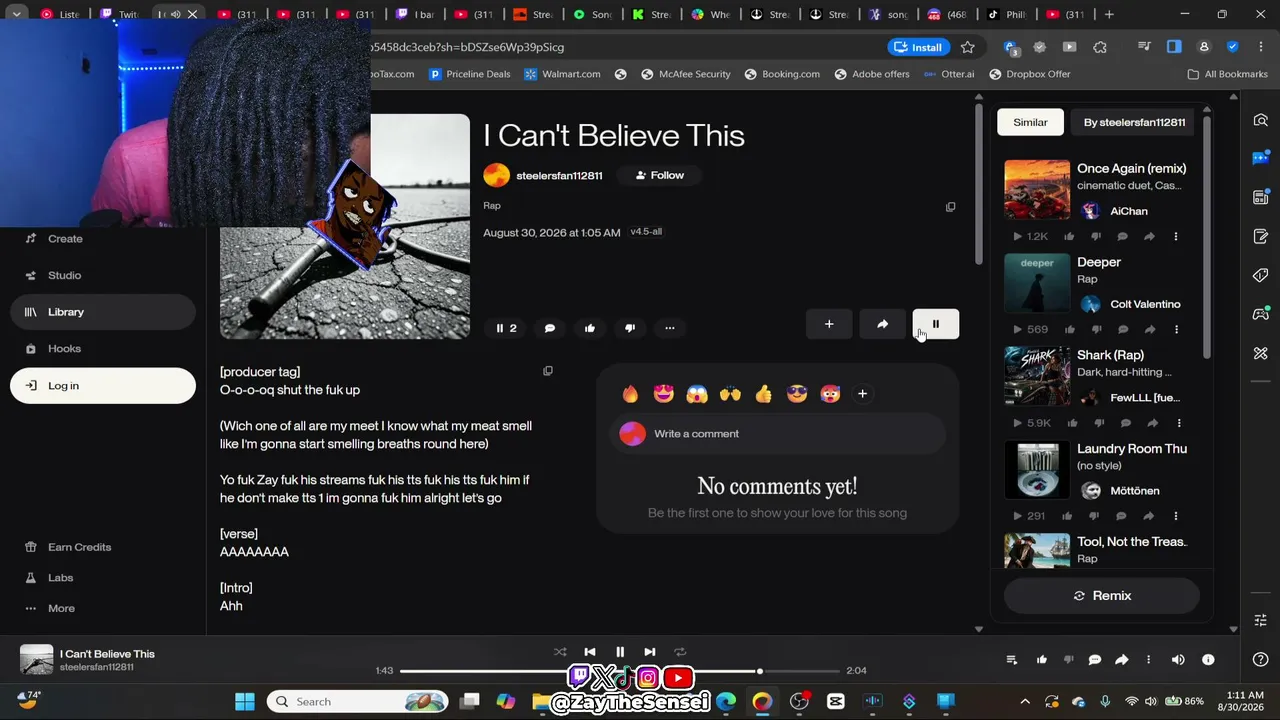Open Create in the sidebar
The width and height of the screenshot is (1280, 720).
[103, 239]
